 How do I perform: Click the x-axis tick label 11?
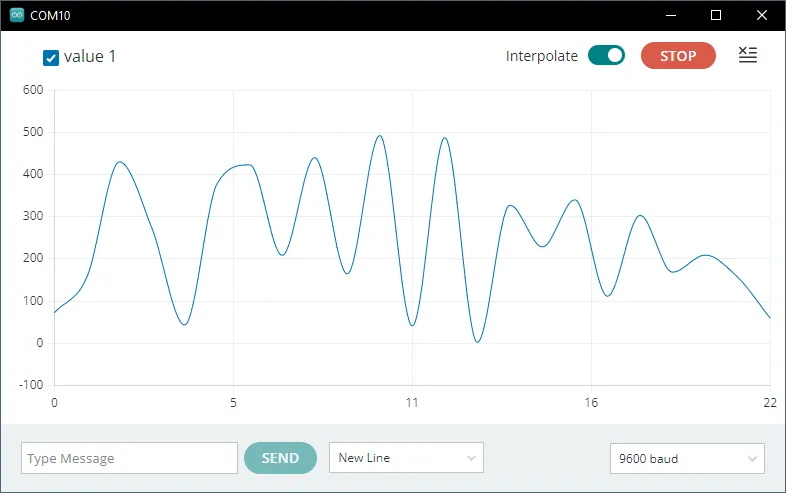pos(411,403)
